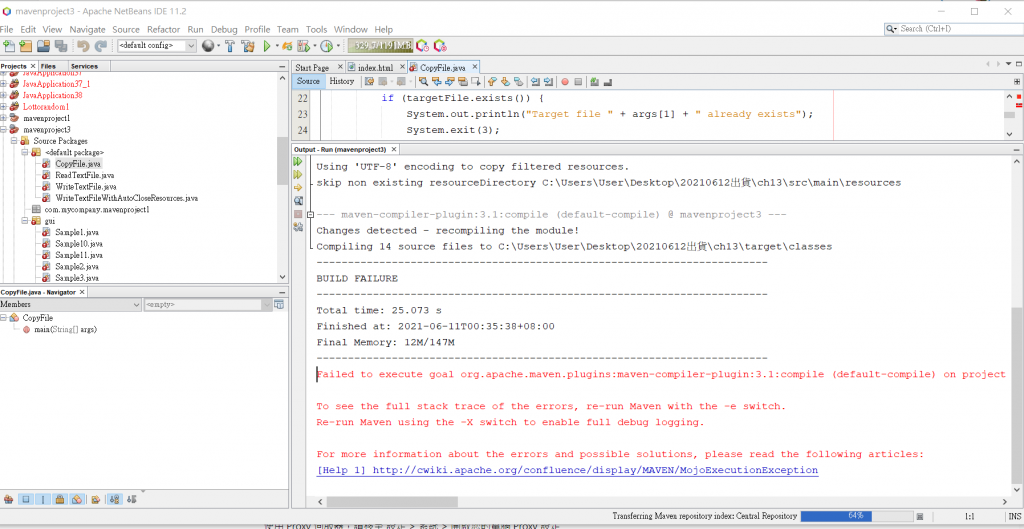
Task: Select ReadTextFile.java in project tree
Action: click(x=84, y=175)
